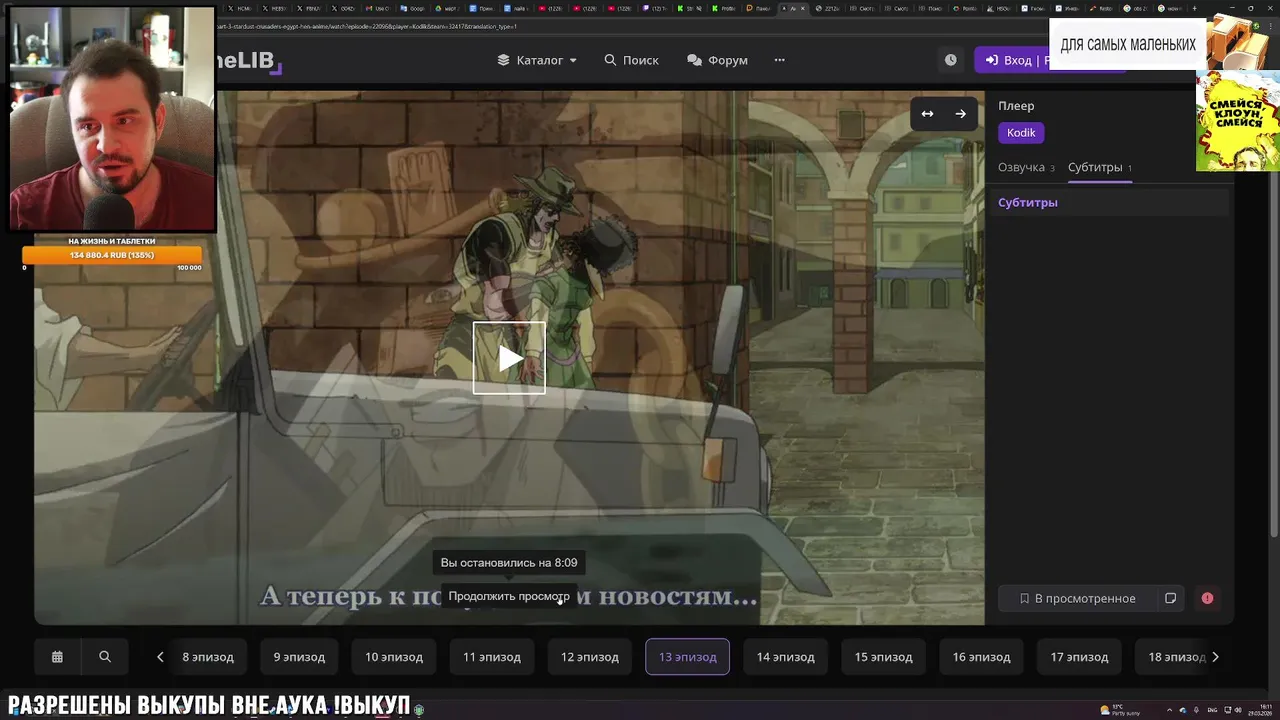Screen dimensions: 1280x720
Task: Select 15 эпизод
Action: point(884,657)
